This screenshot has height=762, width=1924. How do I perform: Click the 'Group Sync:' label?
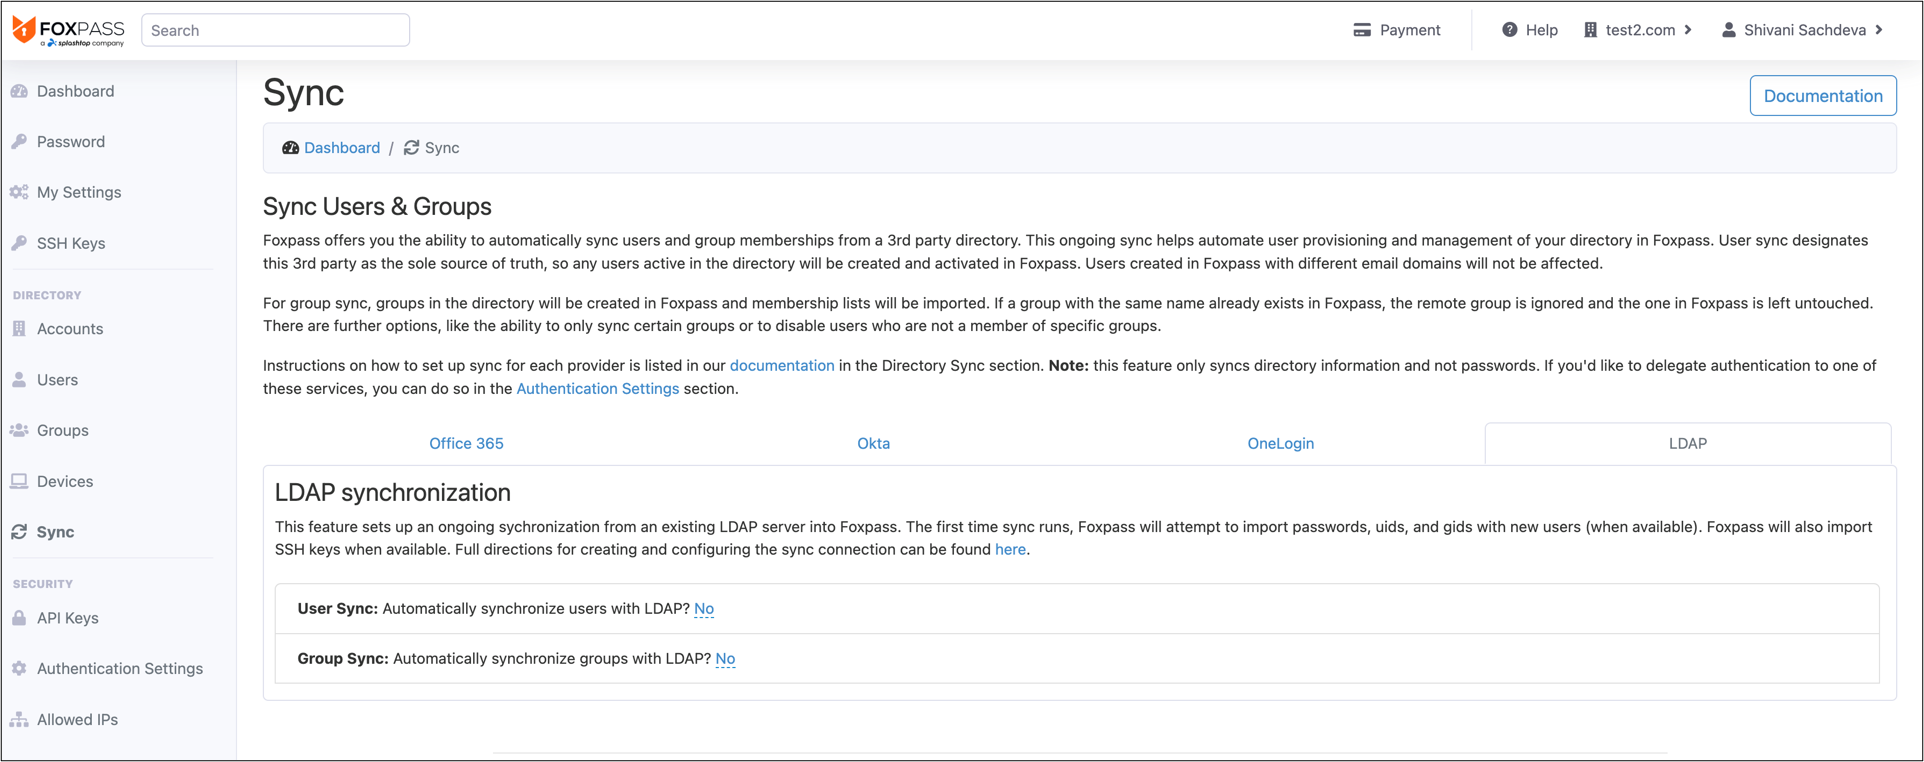[x=343, y=658]
